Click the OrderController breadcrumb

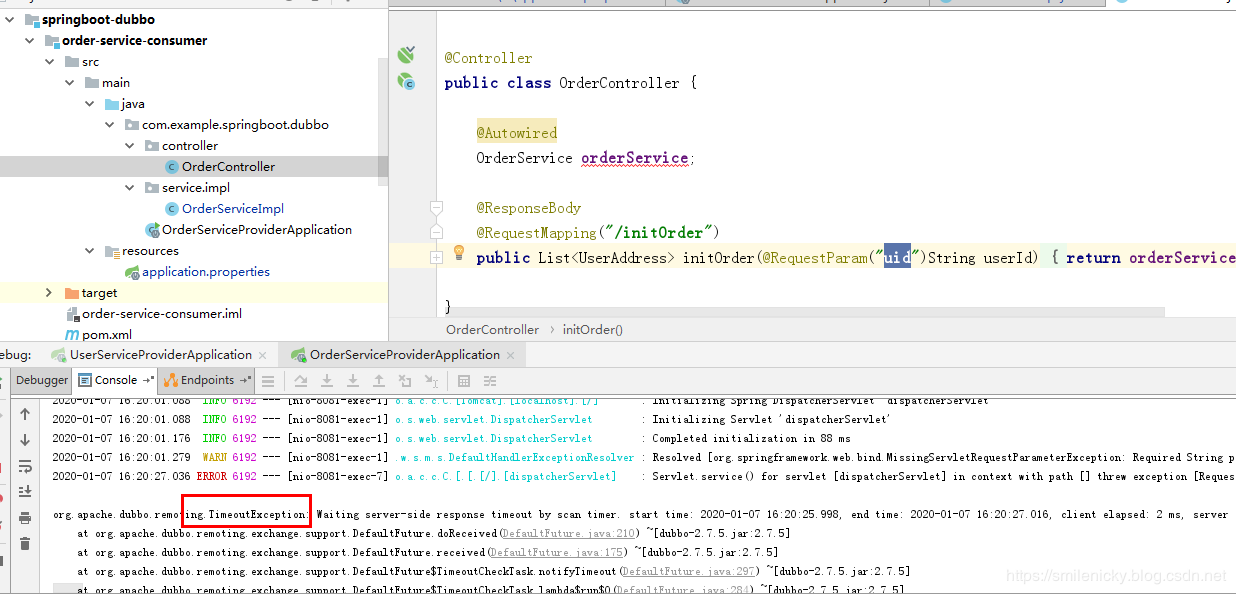click(x=492, y=329)
